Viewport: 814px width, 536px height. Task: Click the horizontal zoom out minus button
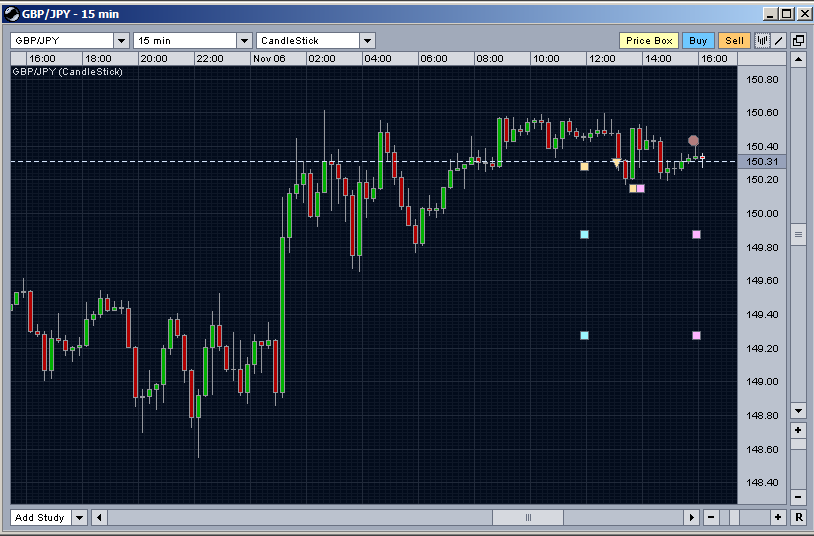coord(711,517)
